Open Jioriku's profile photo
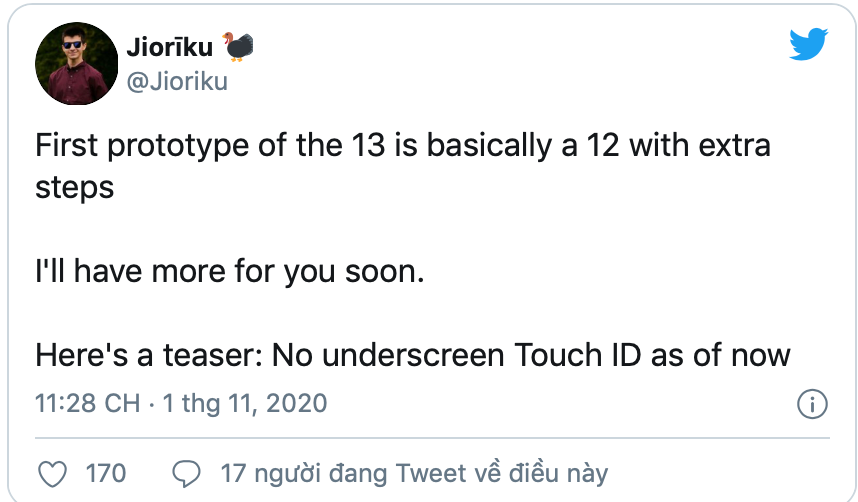This screenshot has height=502, width=858. pos(76,63)
